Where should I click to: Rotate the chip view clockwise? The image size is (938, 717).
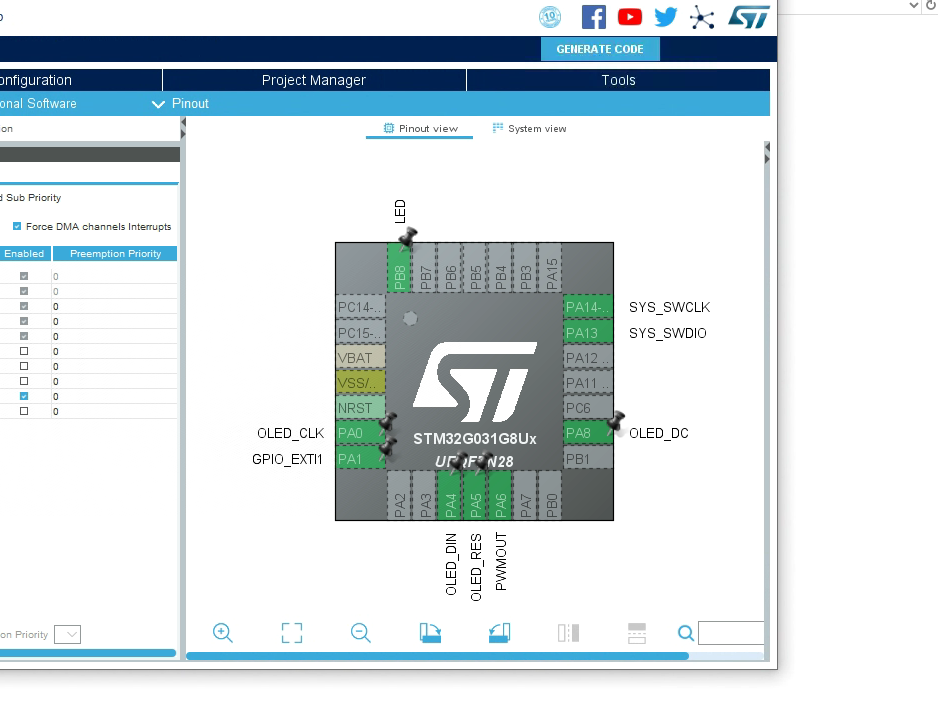pyautogui.click(x=430, y=633)
